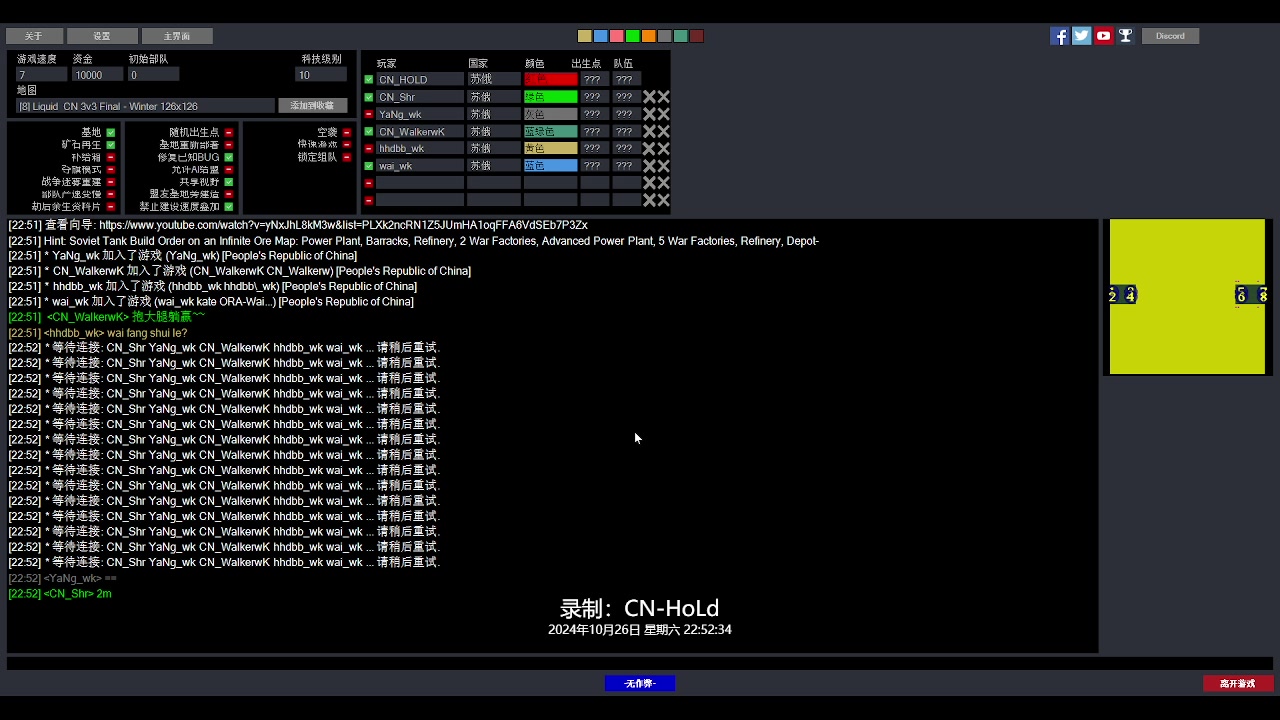
Task: Open the YouTube guide link in chat
Action: tap(343, 225)
